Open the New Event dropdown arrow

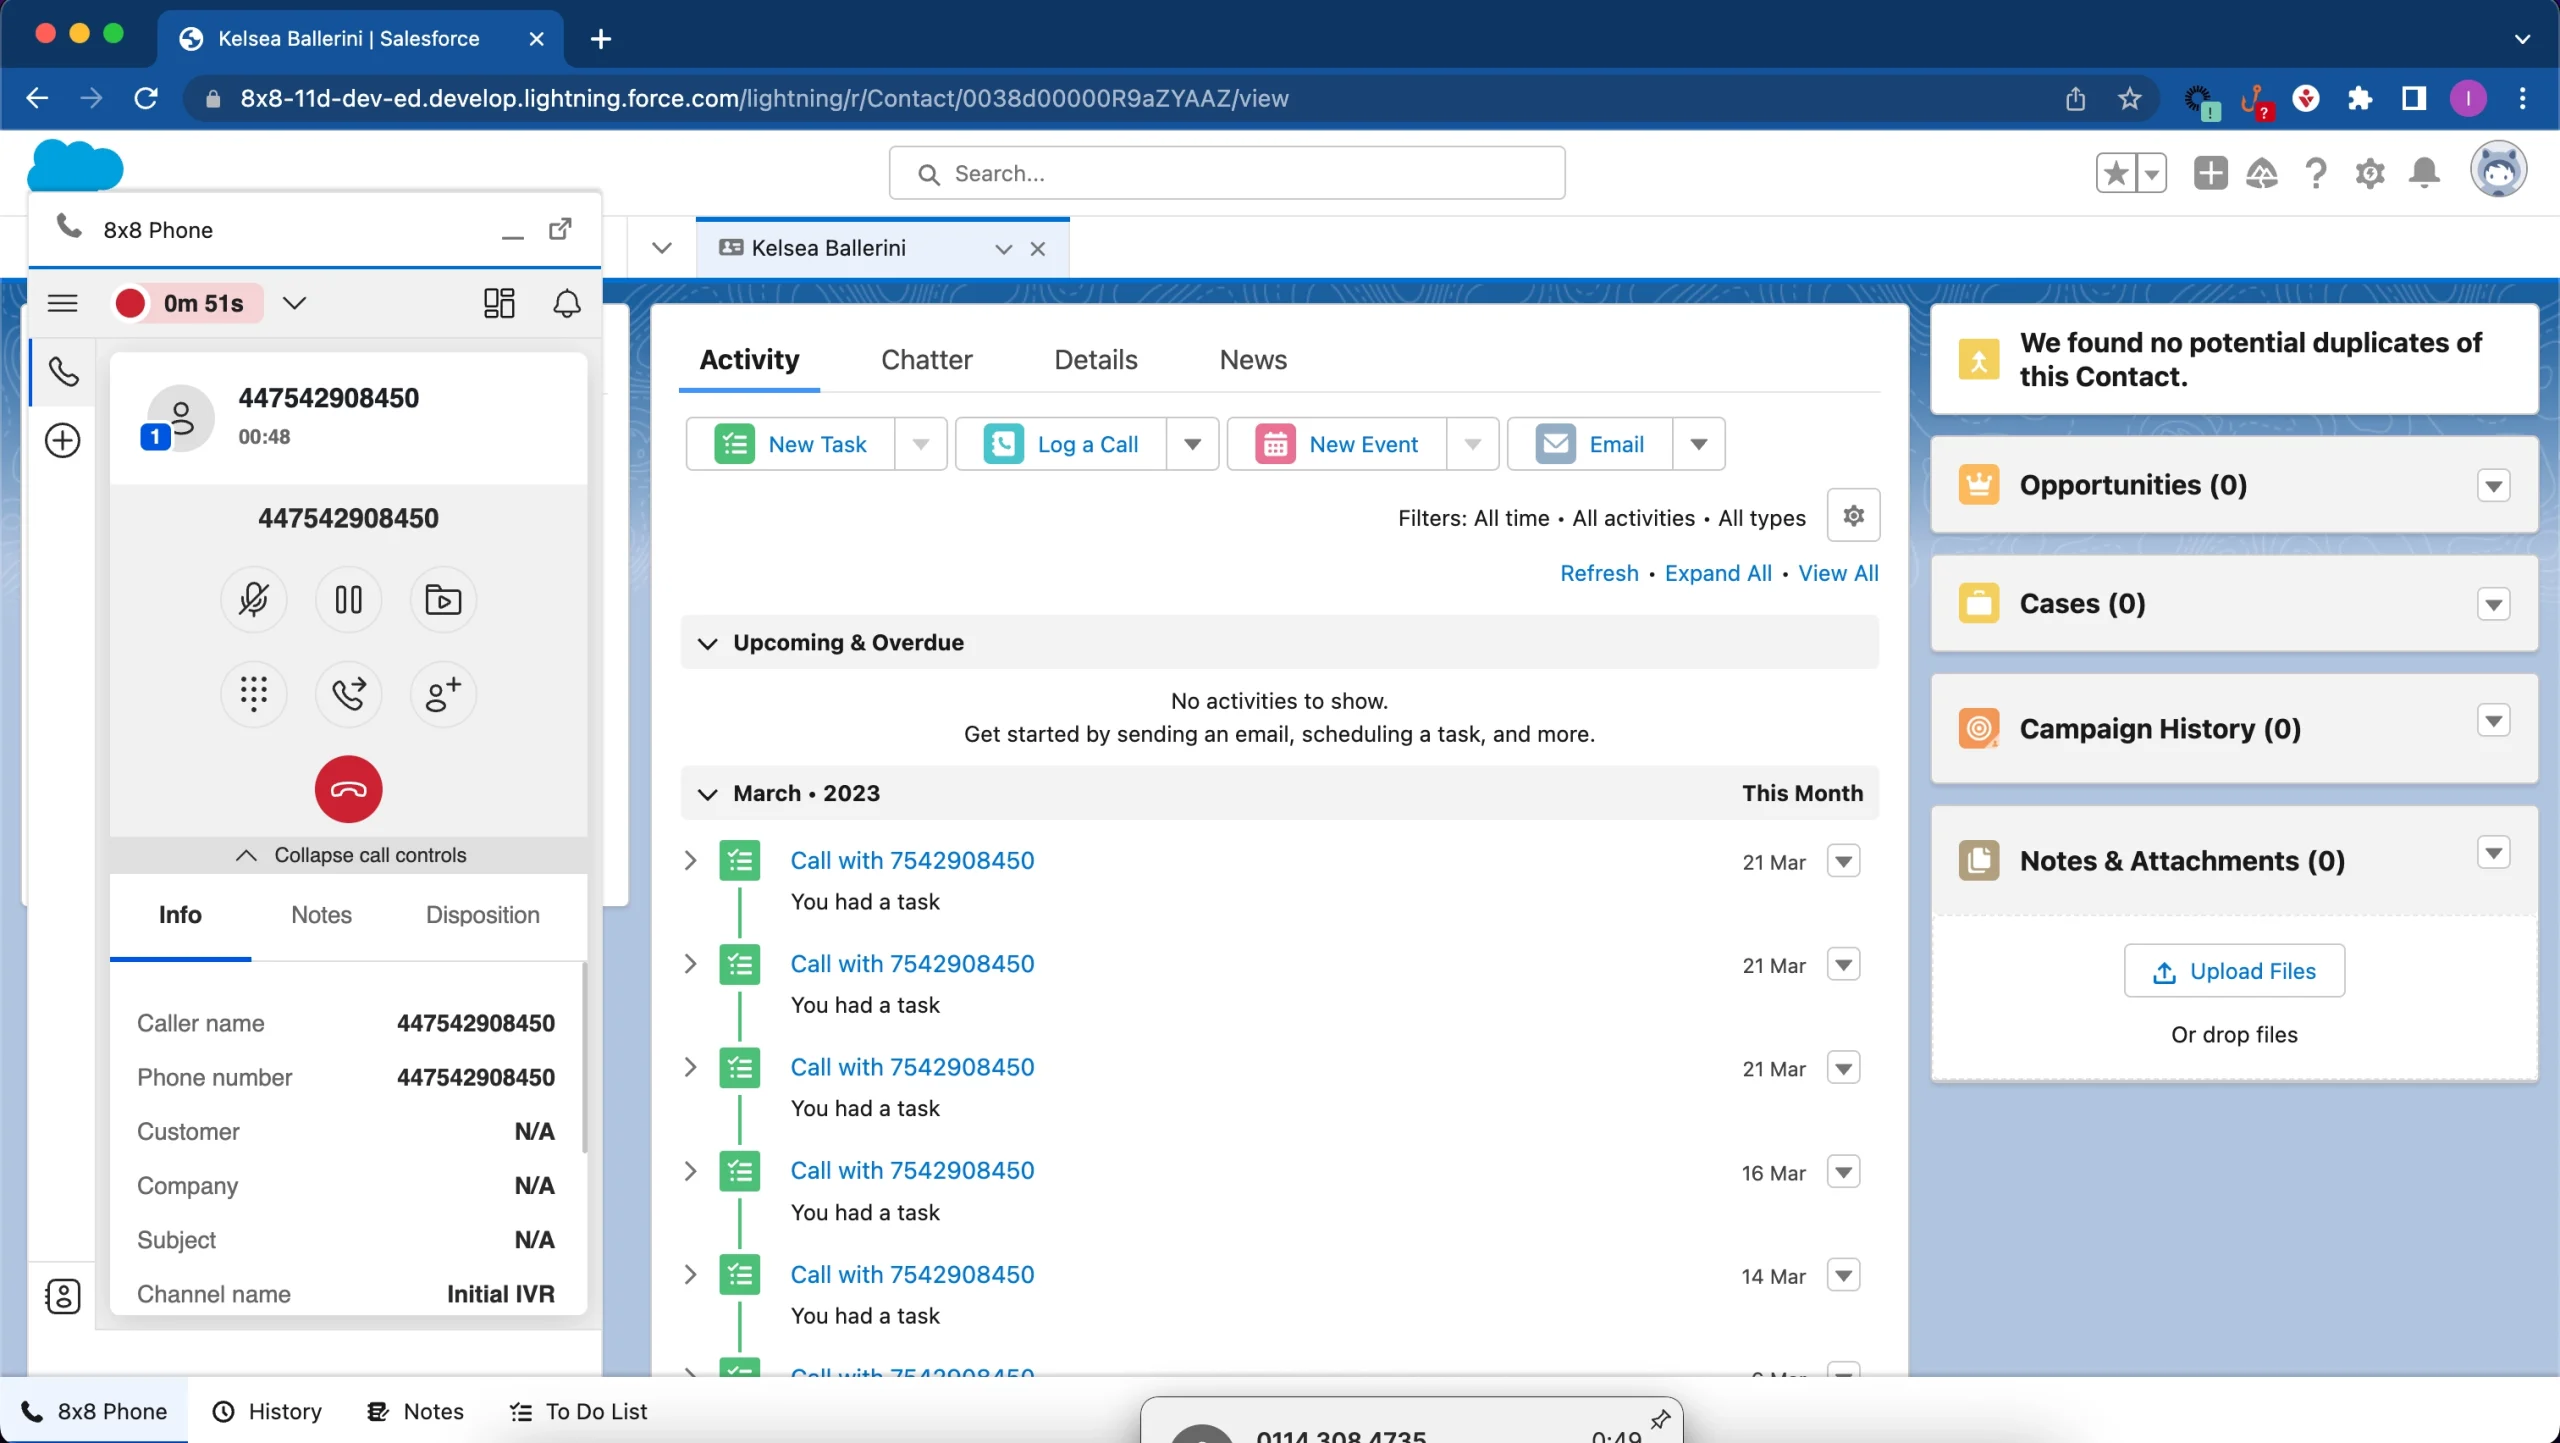click(1472, 444)
